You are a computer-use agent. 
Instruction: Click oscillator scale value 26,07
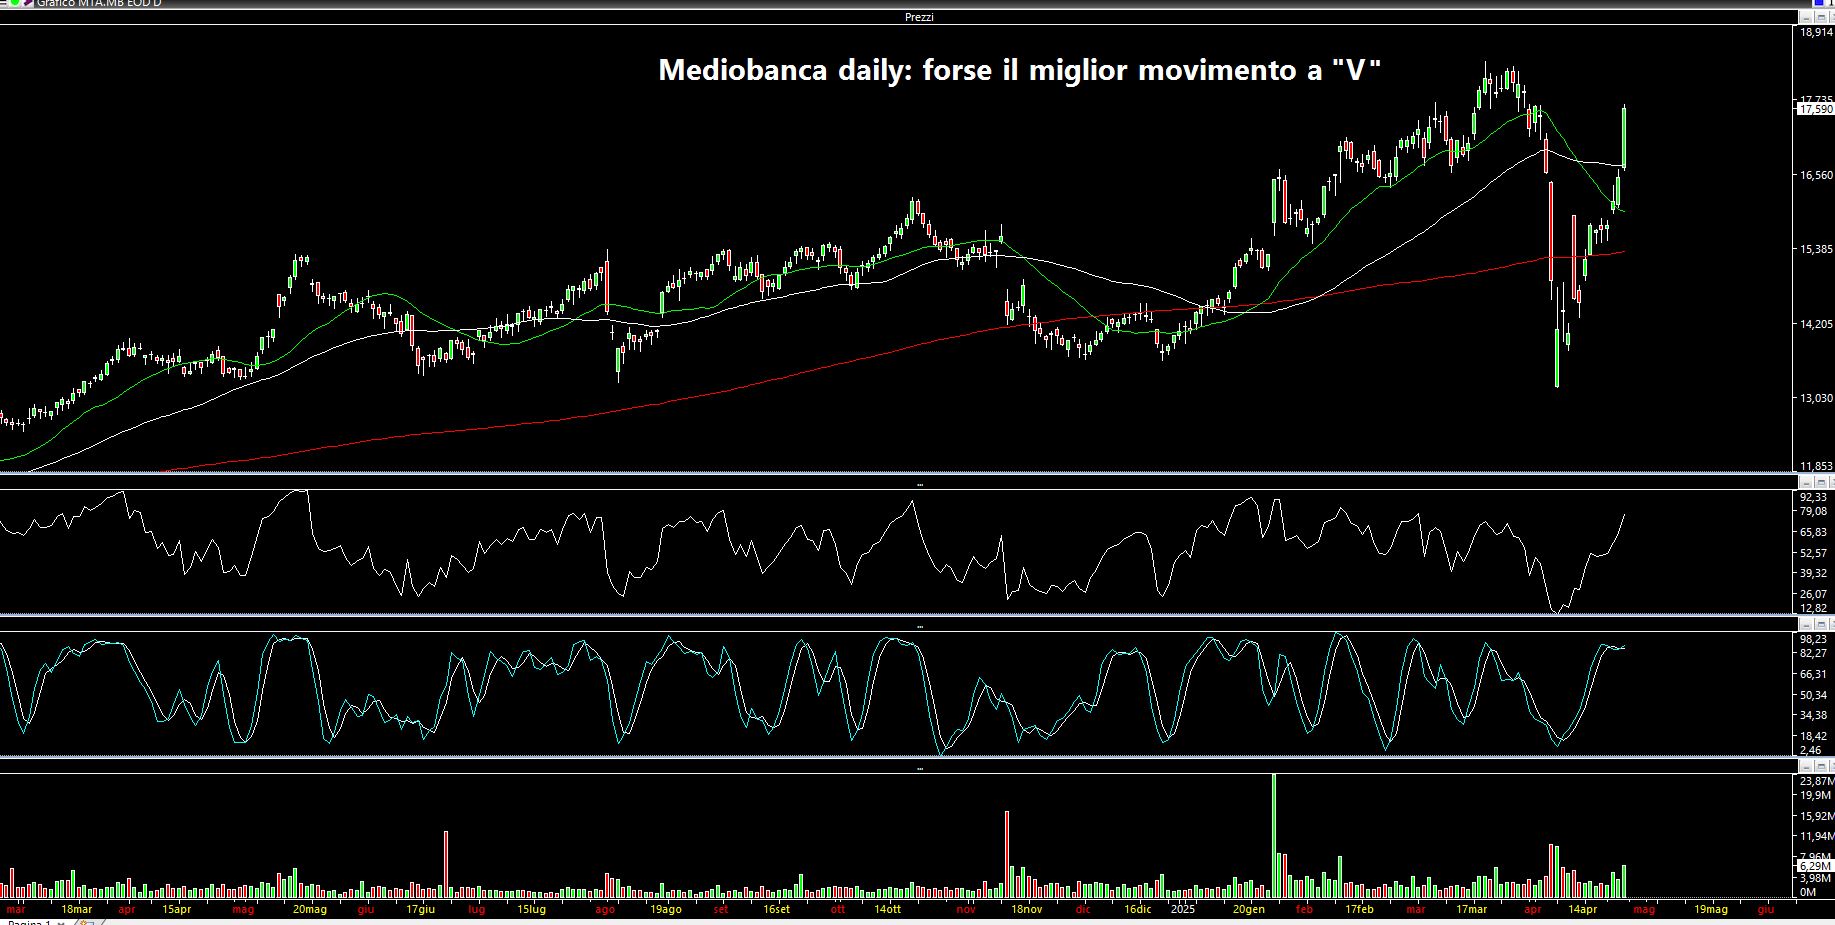point(1813,594)
